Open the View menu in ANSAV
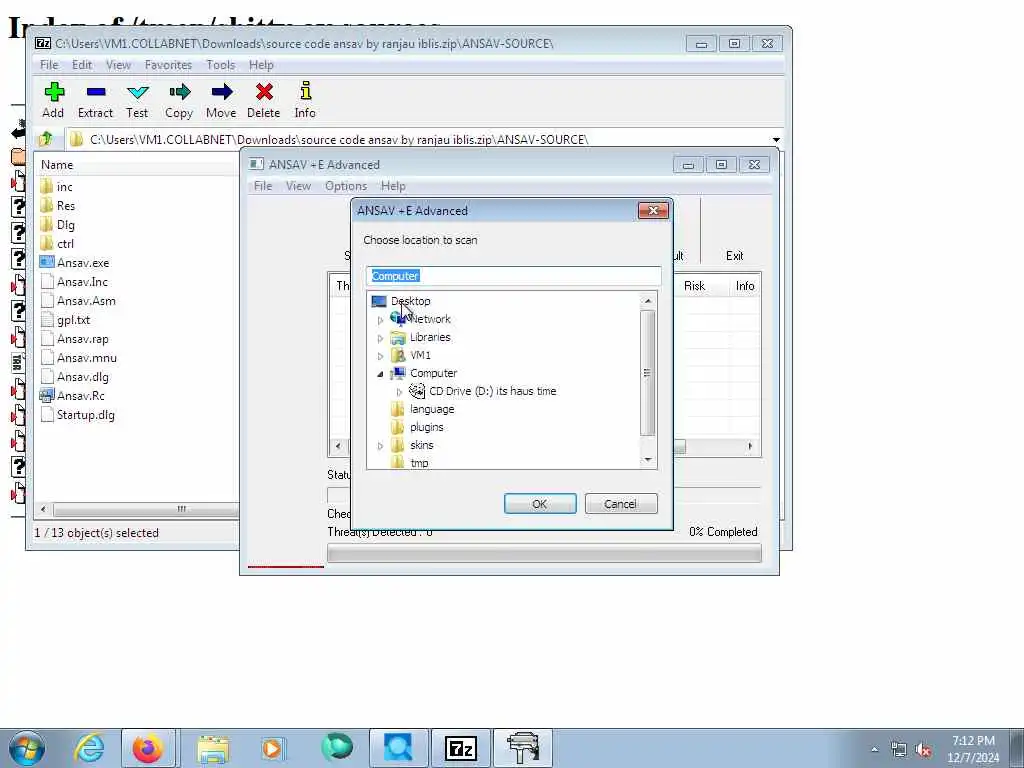Screen dimensions: 1024x768 [x=298, y=186]
